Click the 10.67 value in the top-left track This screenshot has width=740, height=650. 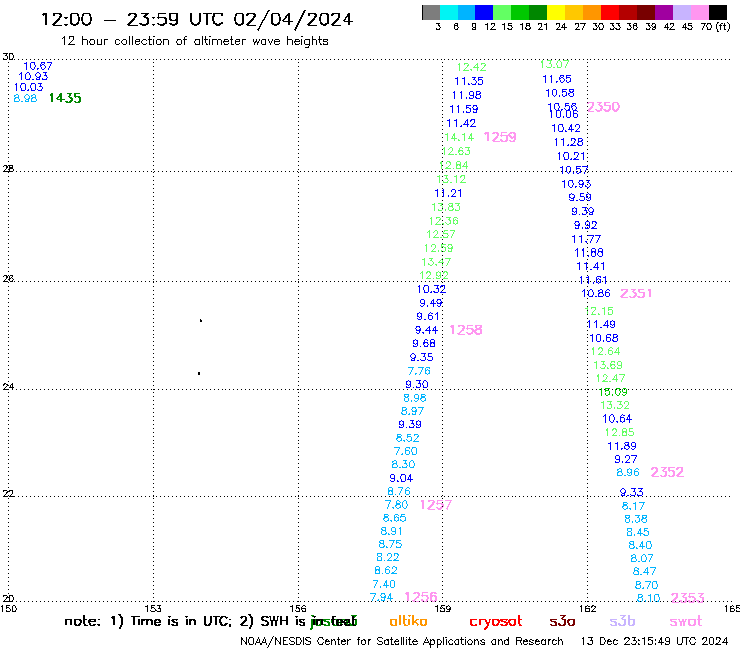point(38,66)
